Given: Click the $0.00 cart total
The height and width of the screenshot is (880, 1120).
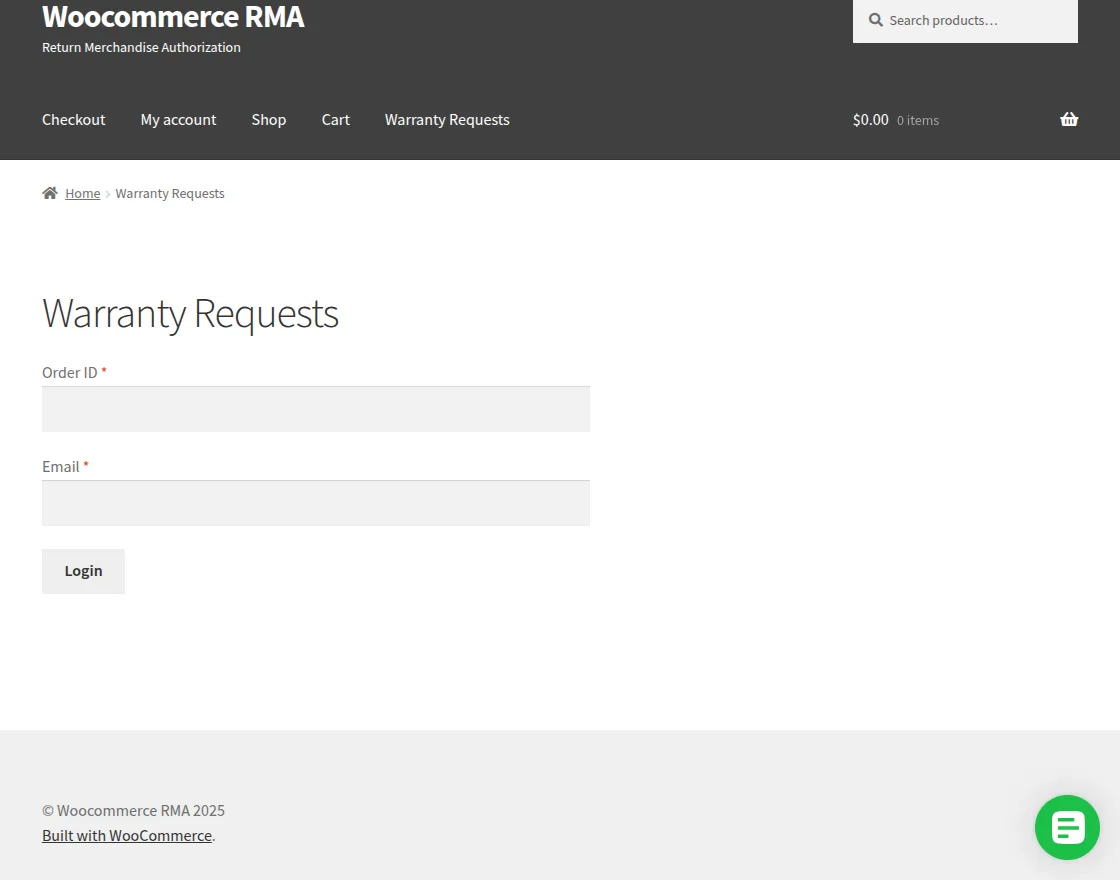Looking at the screenshot, I should tap(870, 119).
